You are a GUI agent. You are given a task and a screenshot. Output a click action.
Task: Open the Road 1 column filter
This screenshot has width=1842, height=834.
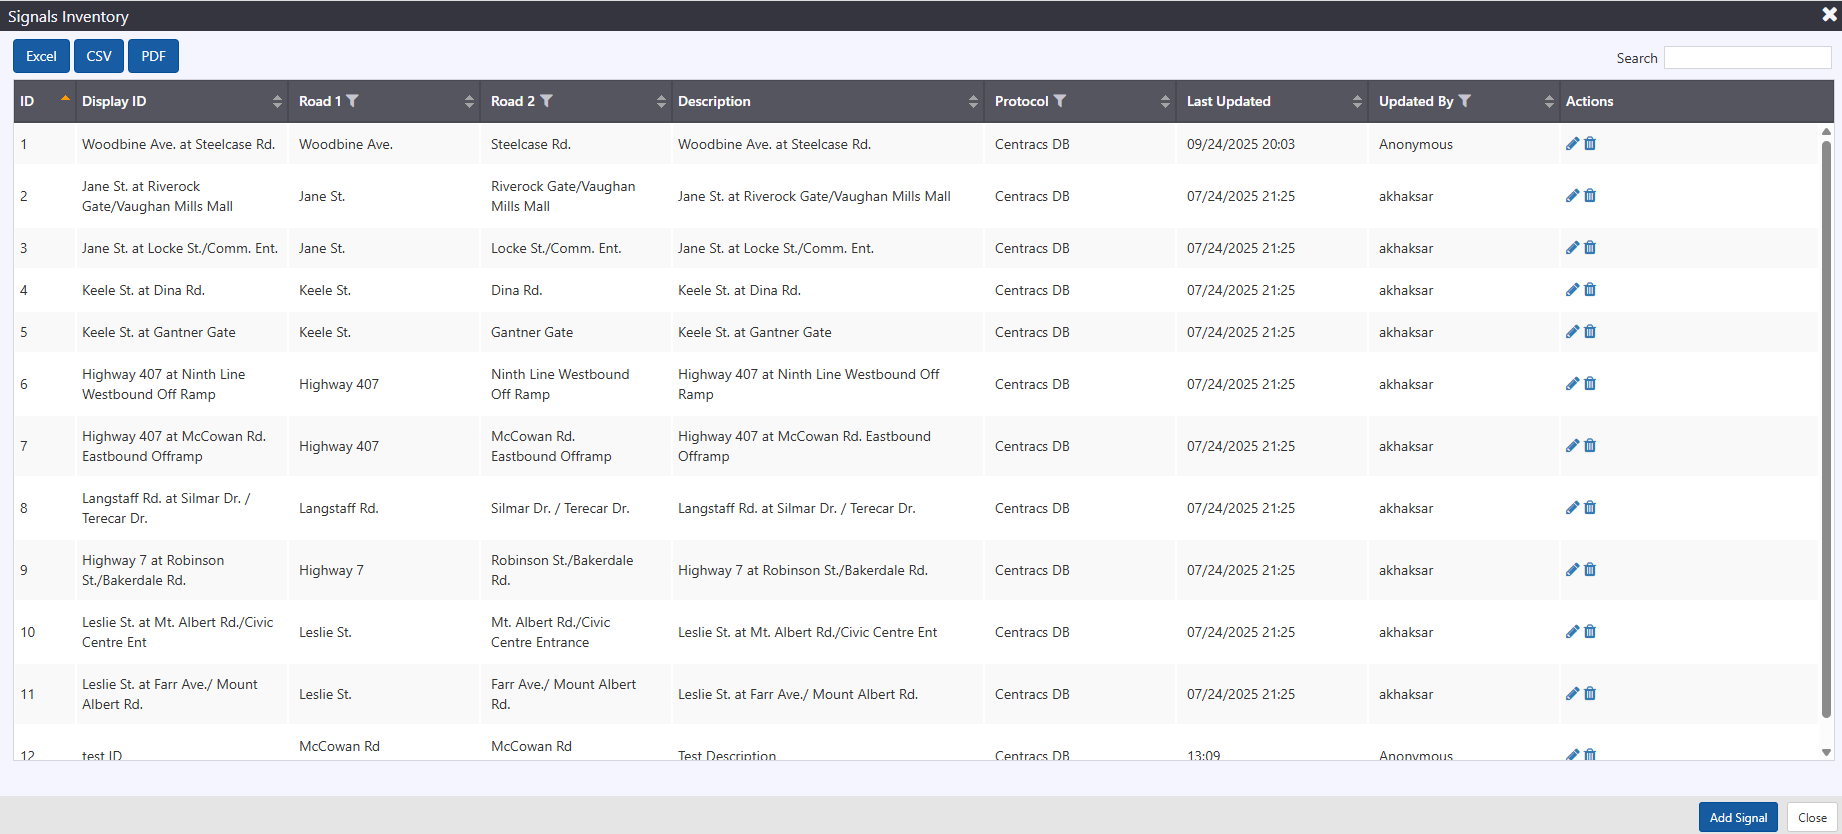[353, 101]
